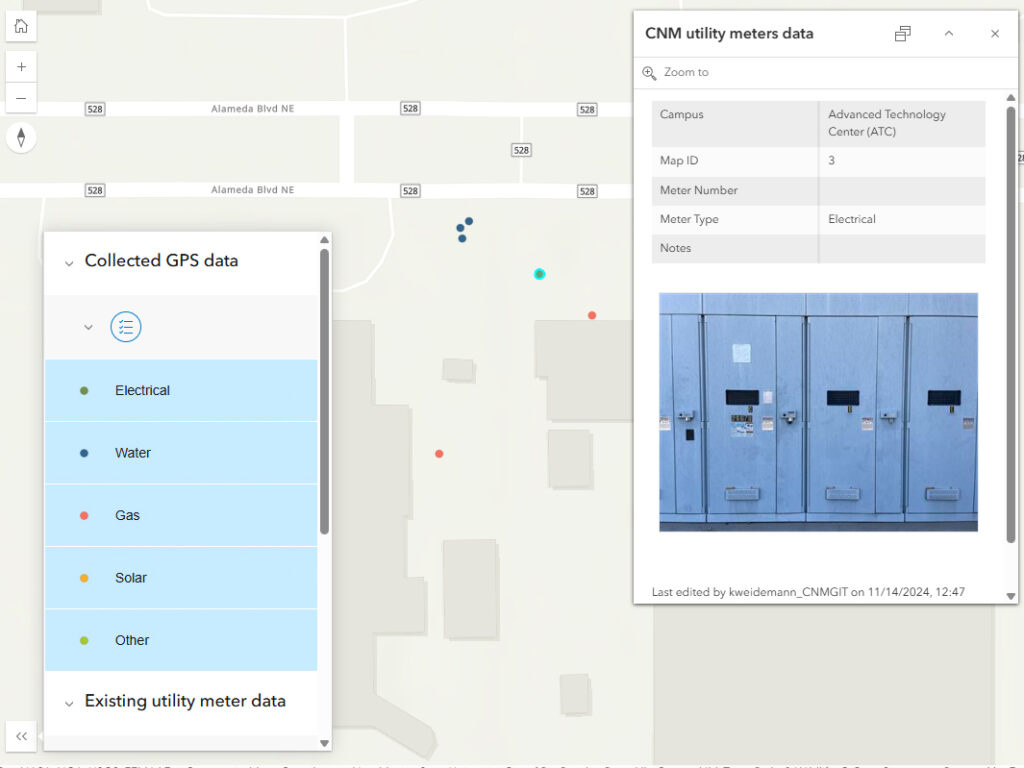Viewport: 1024px width, 768px height.
Task: Close the CNM utility meters popup
Action: pos(995,34)
